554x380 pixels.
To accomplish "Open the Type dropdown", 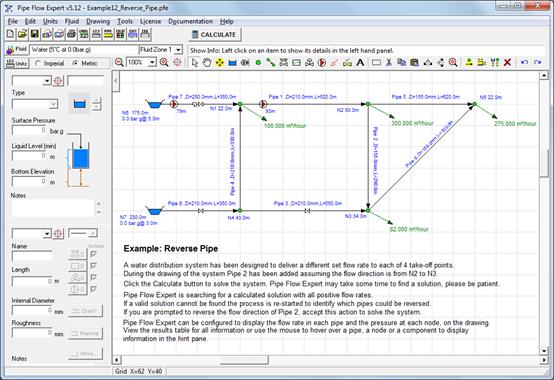I will [x=53, y=104].
